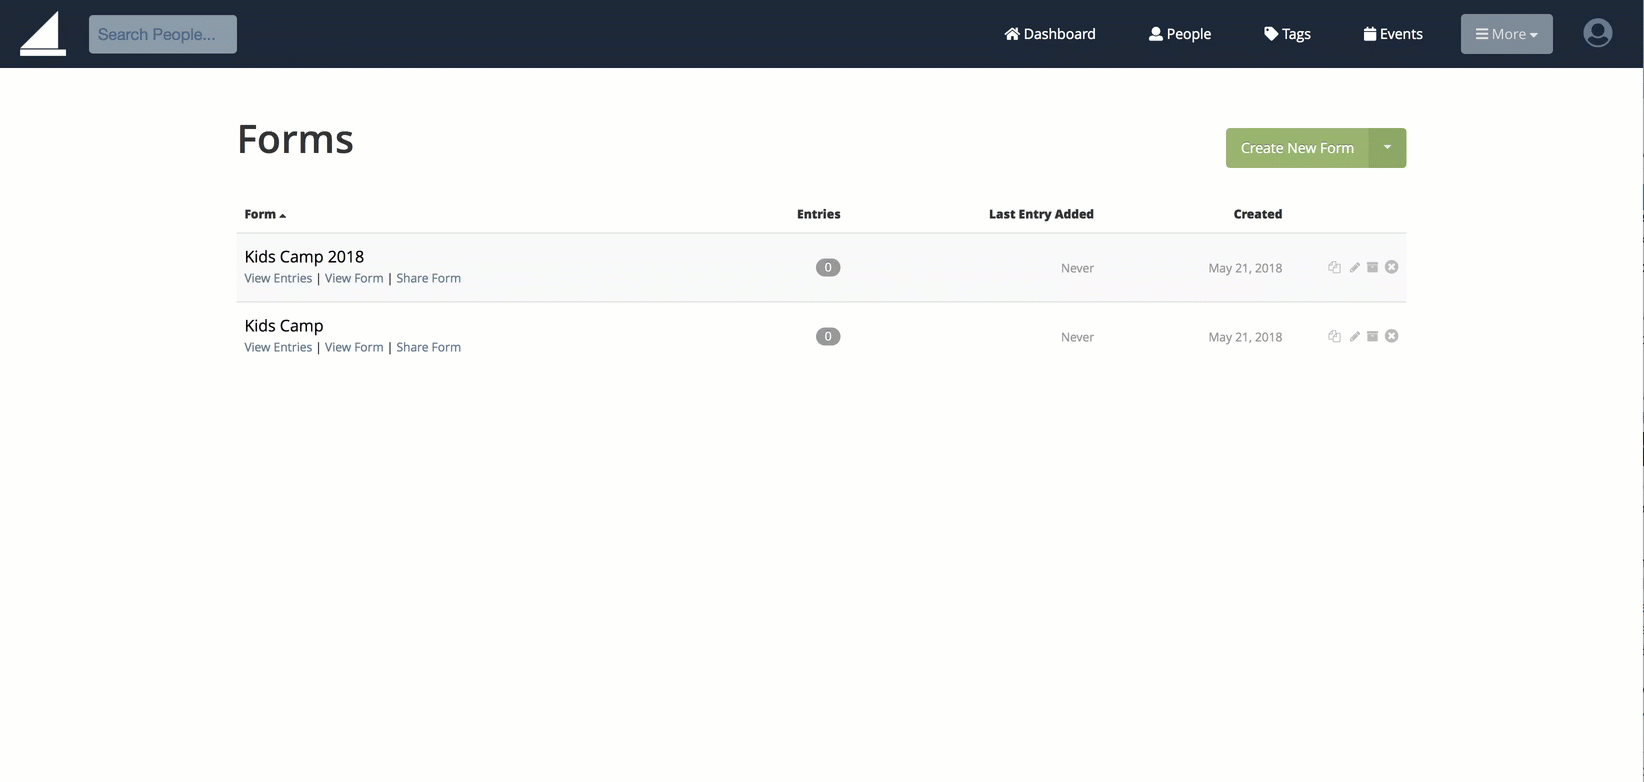Archive the Kids Camp 2018 form
1644x782 pixels.
[x=1373, y=267]
